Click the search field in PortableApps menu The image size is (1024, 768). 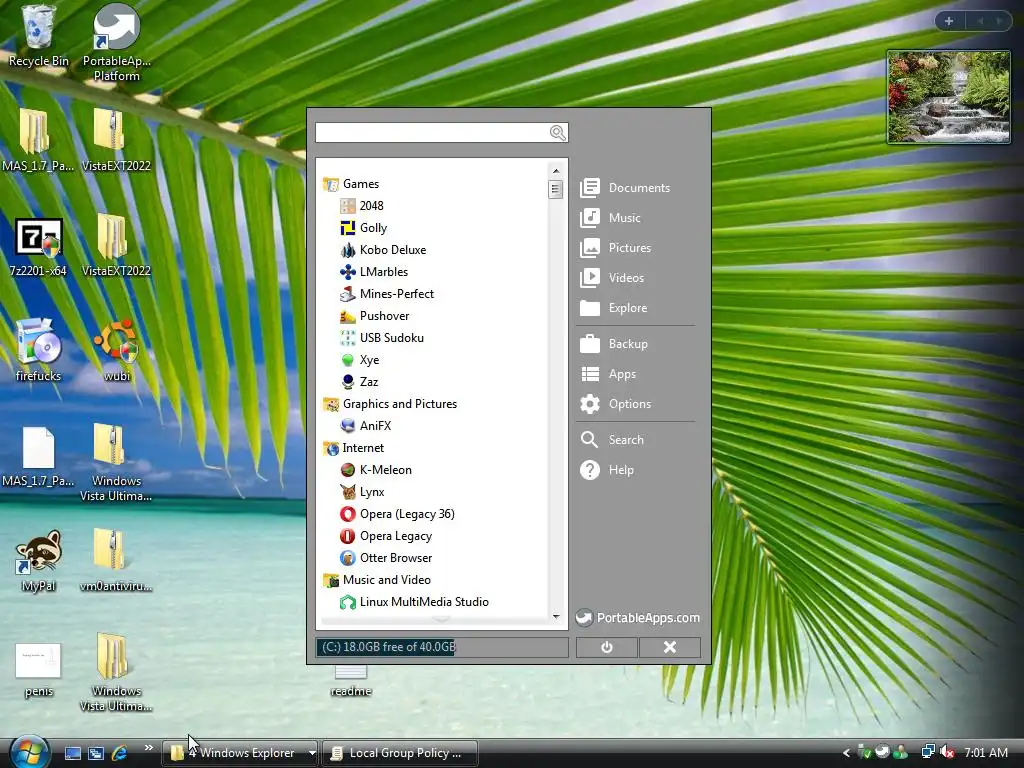pyautogui.click(x=432, y=133)
